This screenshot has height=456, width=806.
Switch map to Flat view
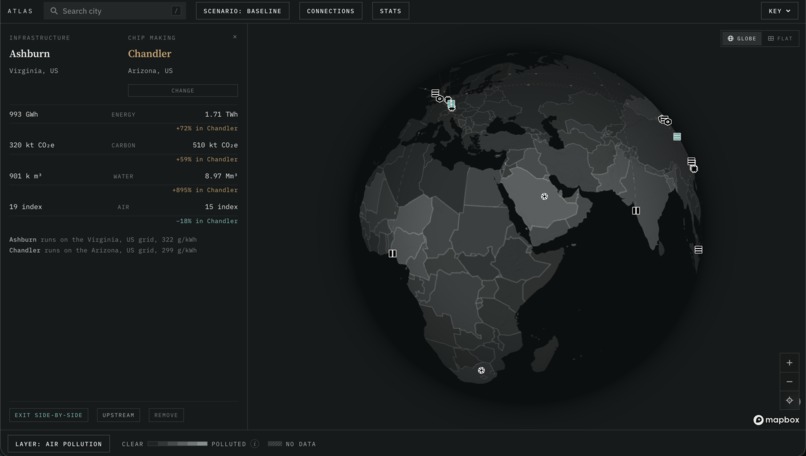coord(780,39)
